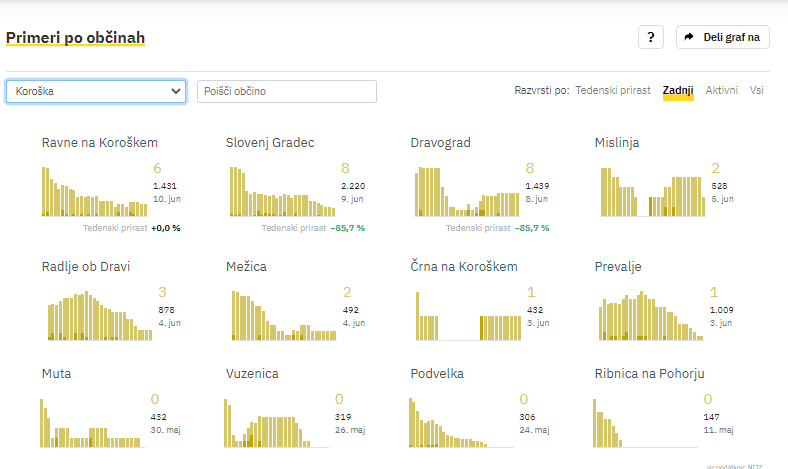
Task: Click the Dravograd bar chart
Action: pyautogui.click(x=466, y=191)
